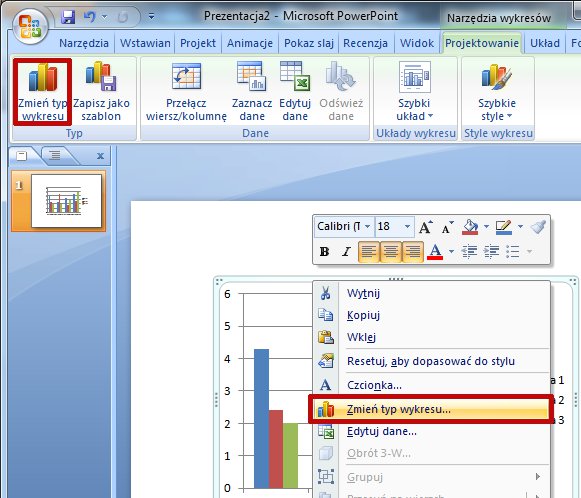Open the Szybki układ gallery dropdown
The width and height of the screenshot is (581, 498).
click(x=415, y=92)
